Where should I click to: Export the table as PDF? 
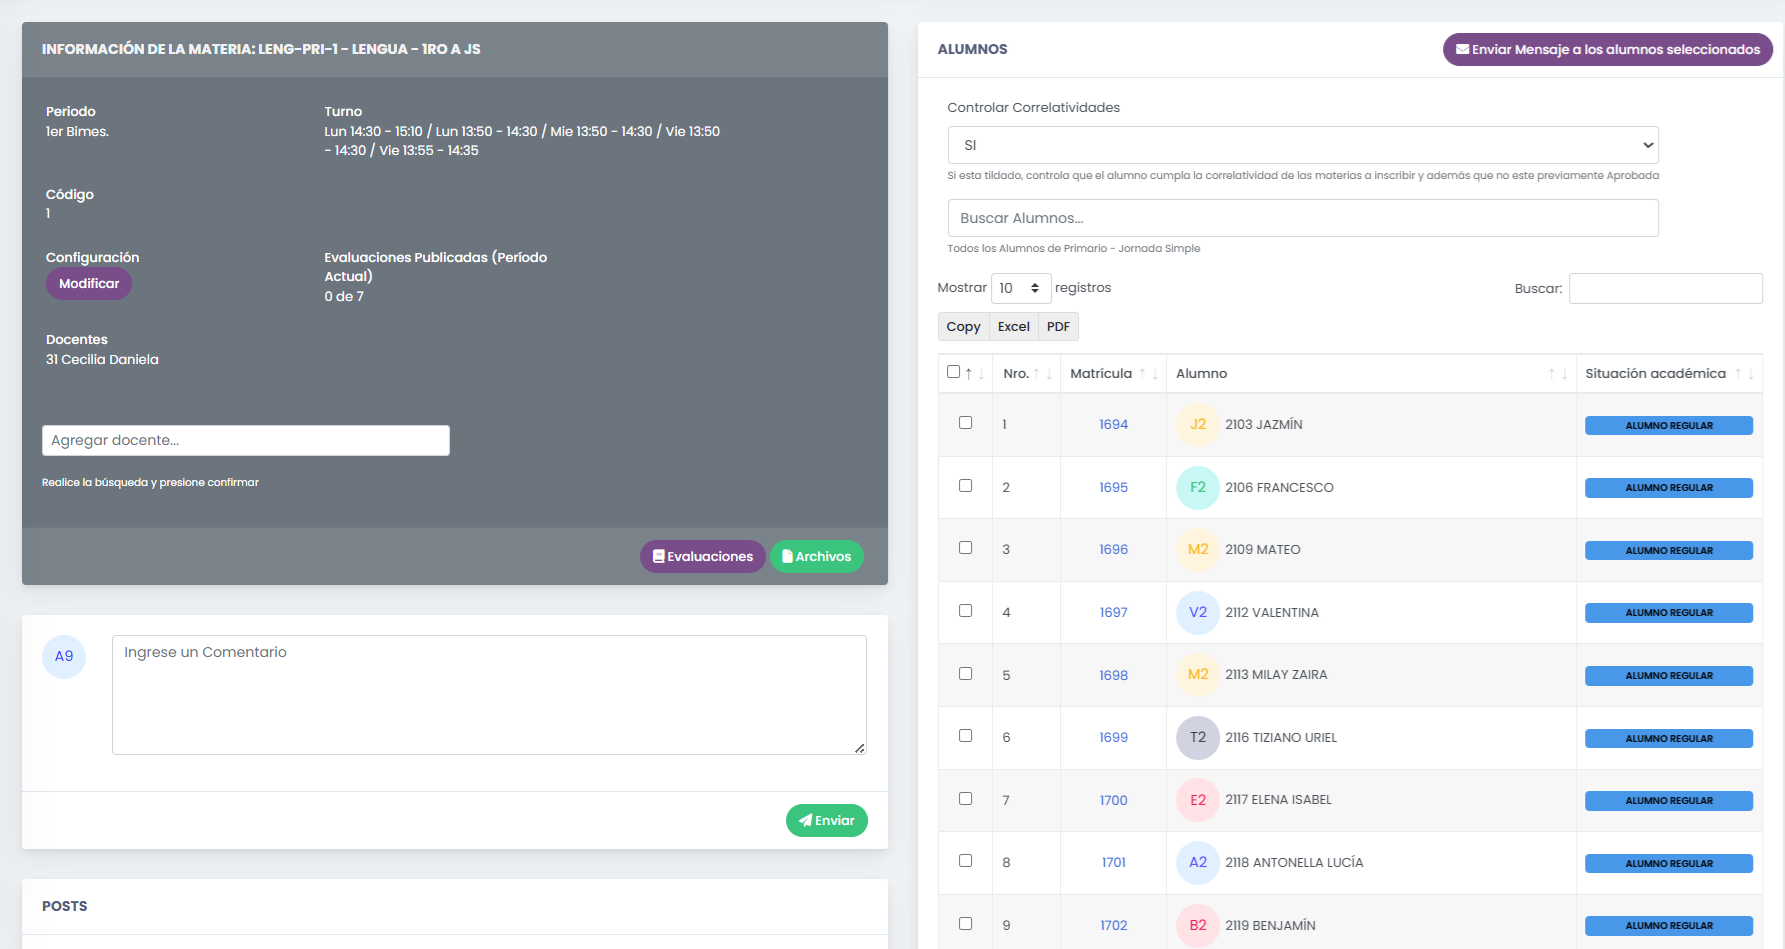(x=1058, y=327)
